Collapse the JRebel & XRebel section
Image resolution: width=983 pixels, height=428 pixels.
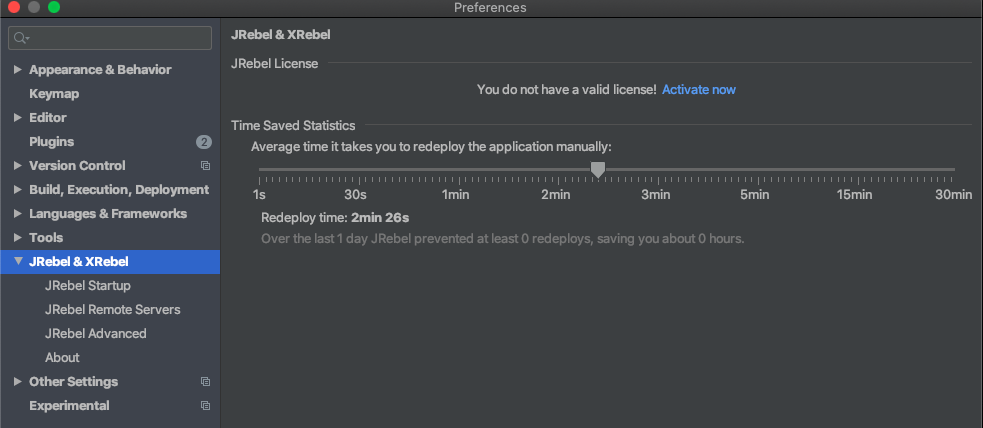pyautogui.click(x=17, y=262)
